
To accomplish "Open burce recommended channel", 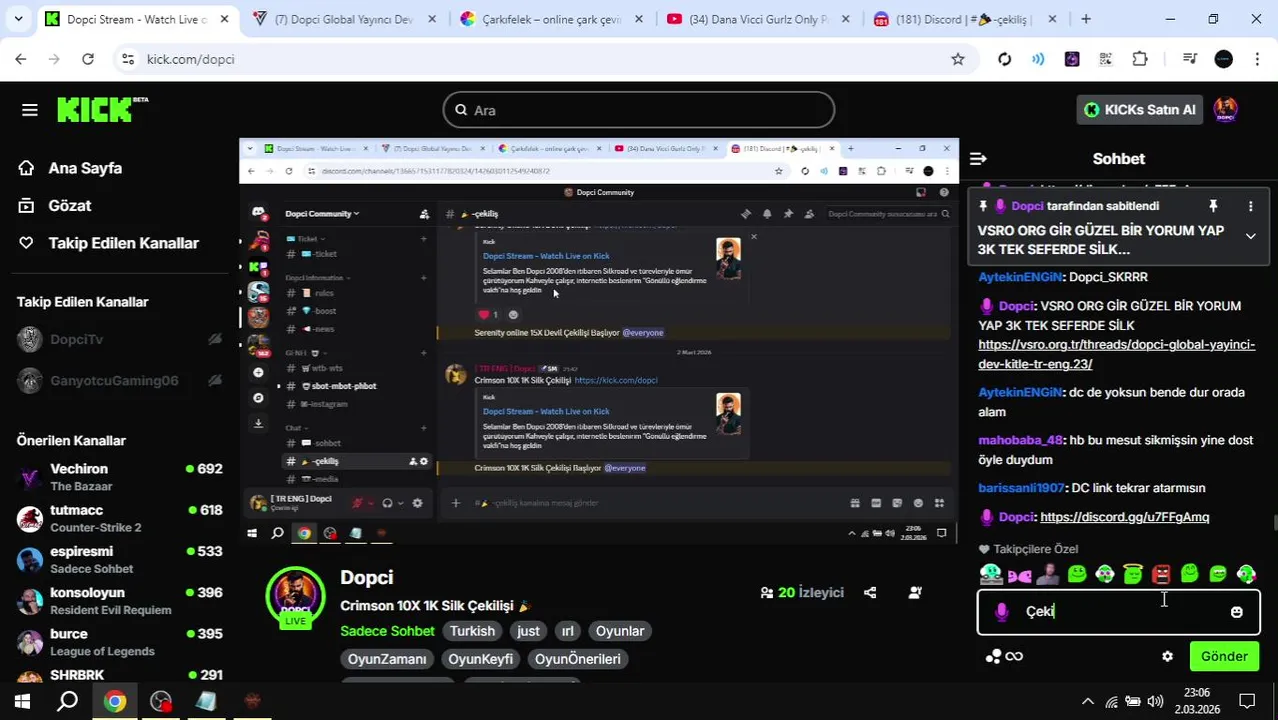I will point(120,642).
